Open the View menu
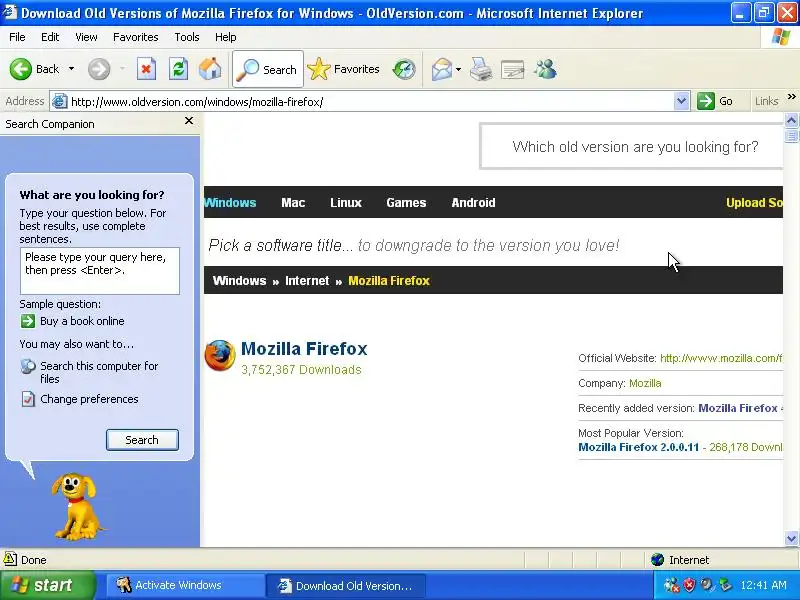The image size is (800, 600). click(86, 37)
